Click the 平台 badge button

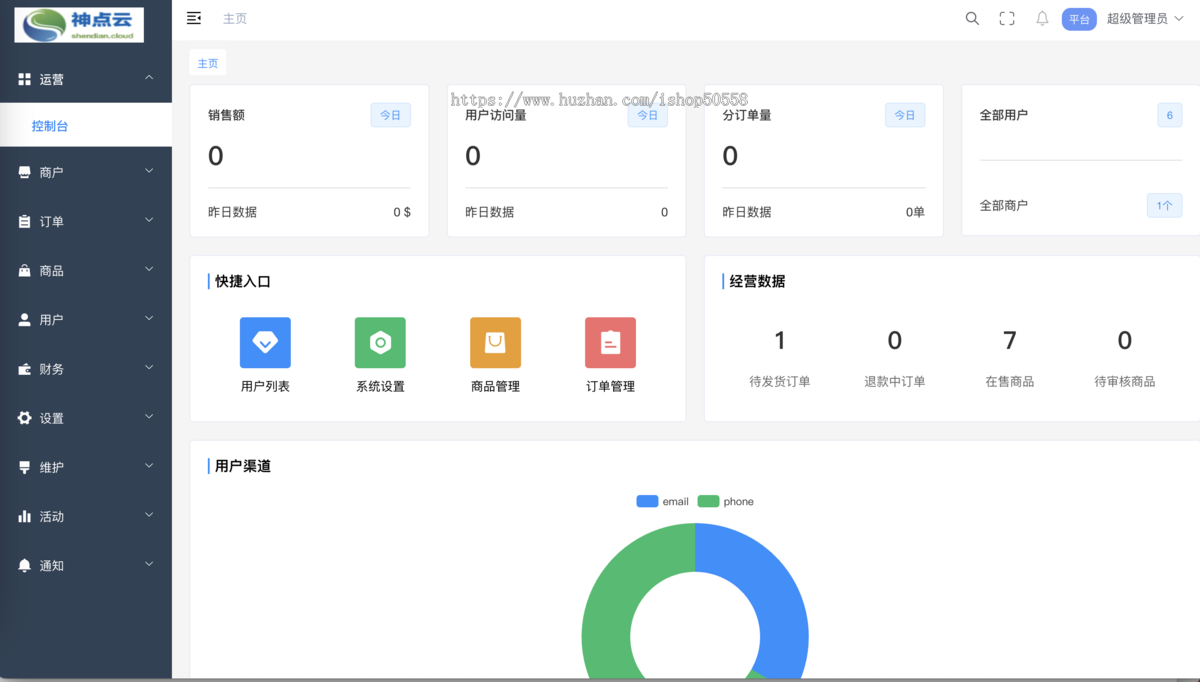pyautogui.click(x=1079, y=19)
